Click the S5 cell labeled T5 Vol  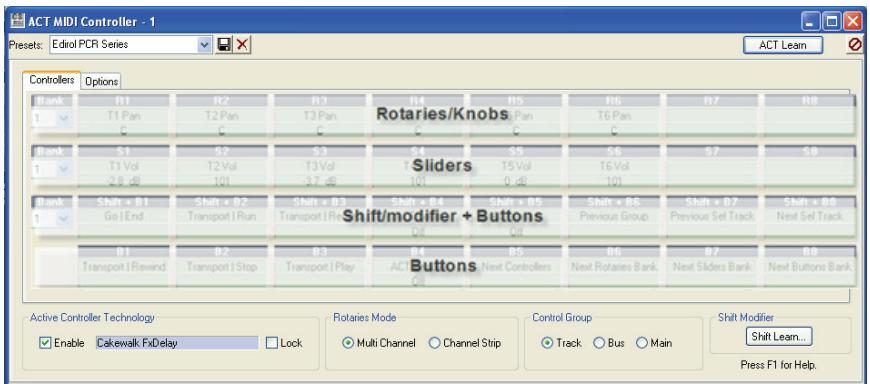pos(516,166)
